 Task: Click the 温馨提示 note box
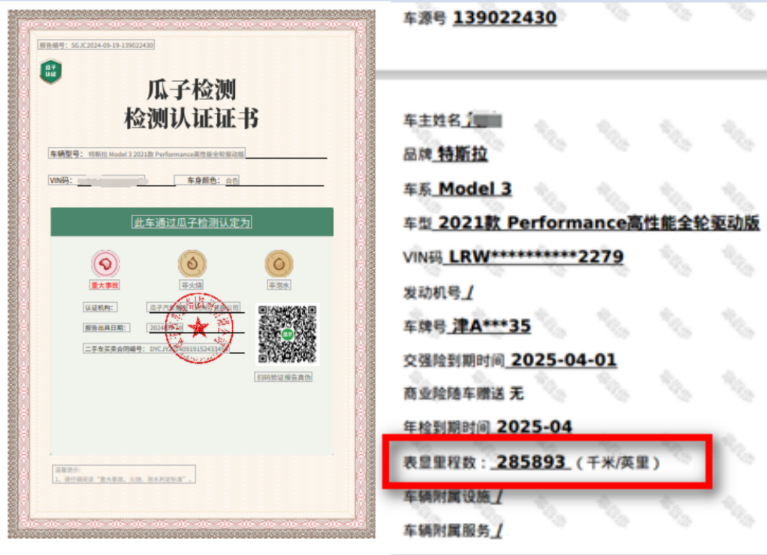[x=124, y=474]
